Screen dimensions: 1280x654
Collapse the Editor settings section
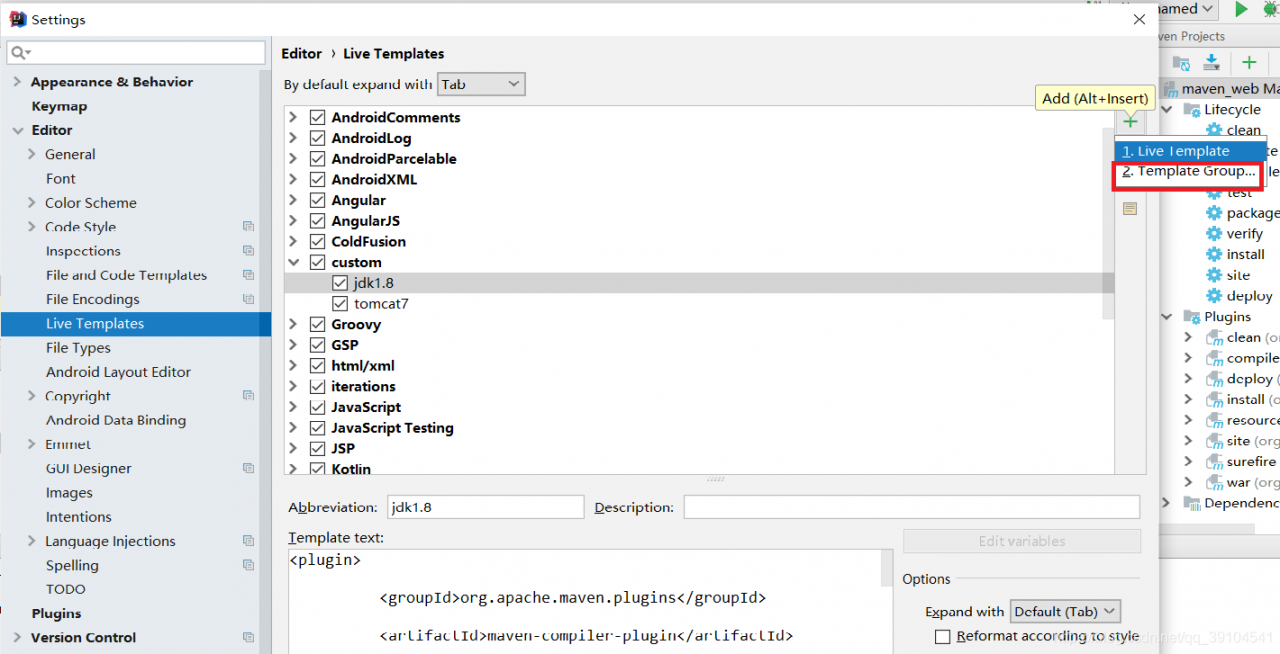click(x=17, y=130)
